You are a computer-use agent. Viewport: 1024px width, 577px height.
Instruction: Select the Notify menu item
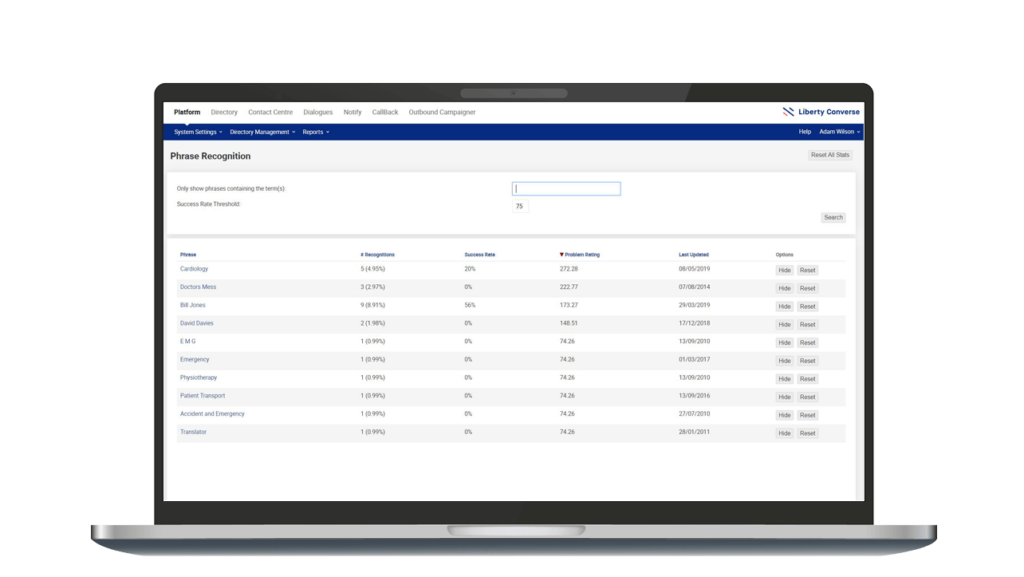[352, 112]
